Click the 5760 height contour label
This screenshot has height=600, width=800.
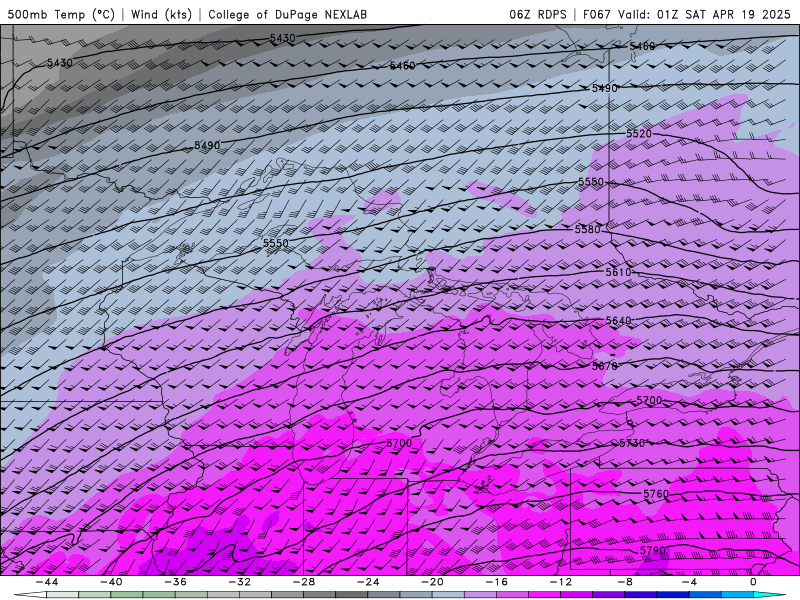[656, 494]
